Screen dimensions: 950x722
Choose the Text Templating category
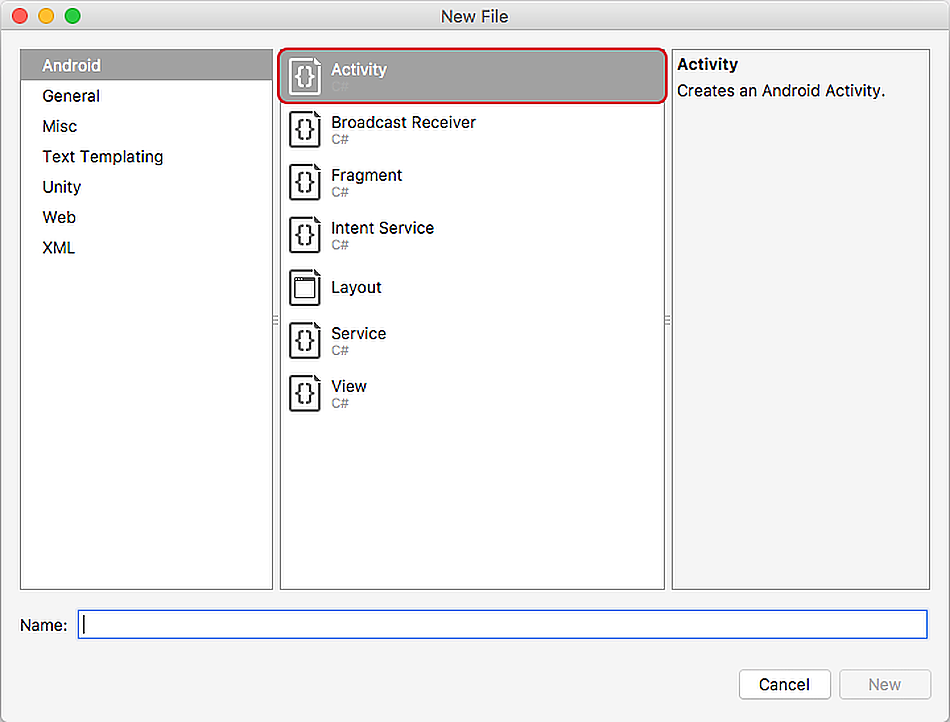pyautogui.click(x=103, y=157)
